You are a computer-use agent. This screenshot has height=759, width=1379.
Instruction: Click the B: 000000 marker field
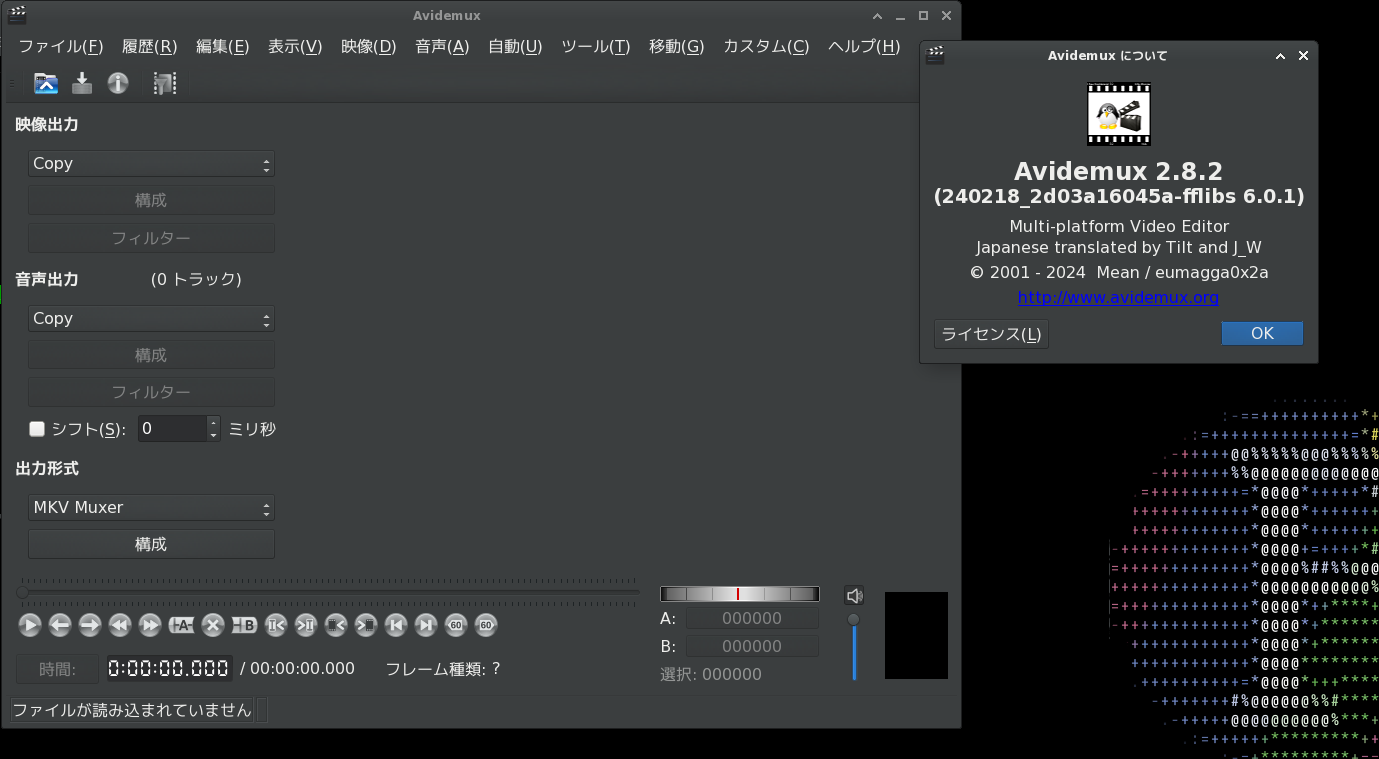click(752, 647)
